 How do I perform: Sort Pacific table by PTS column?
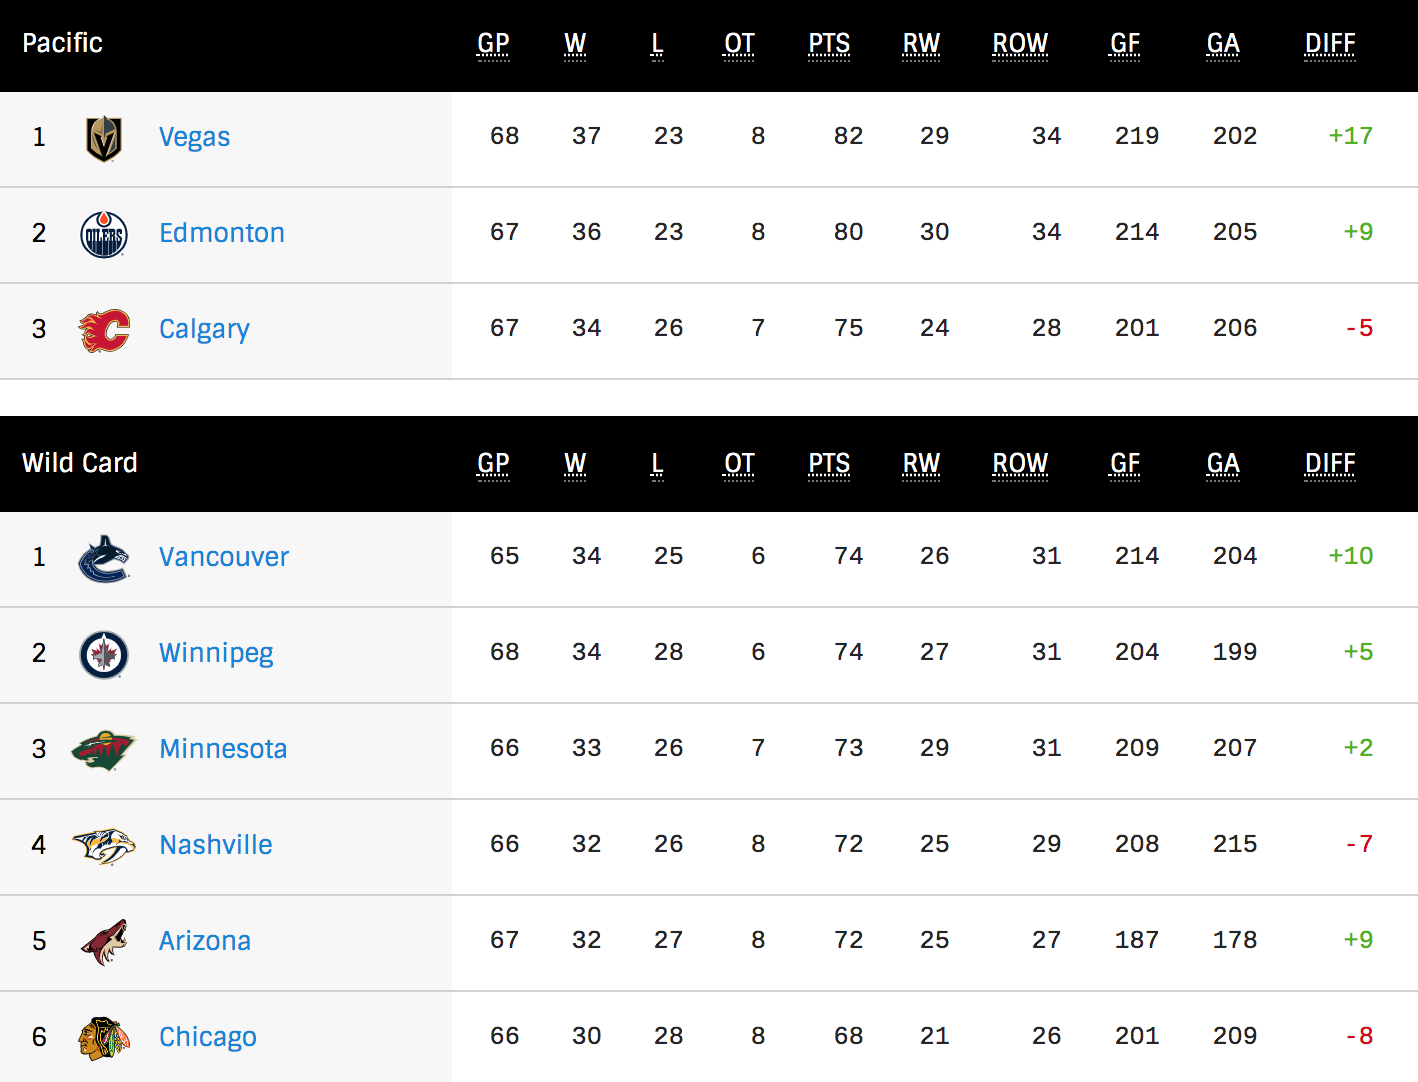(829, 44)
